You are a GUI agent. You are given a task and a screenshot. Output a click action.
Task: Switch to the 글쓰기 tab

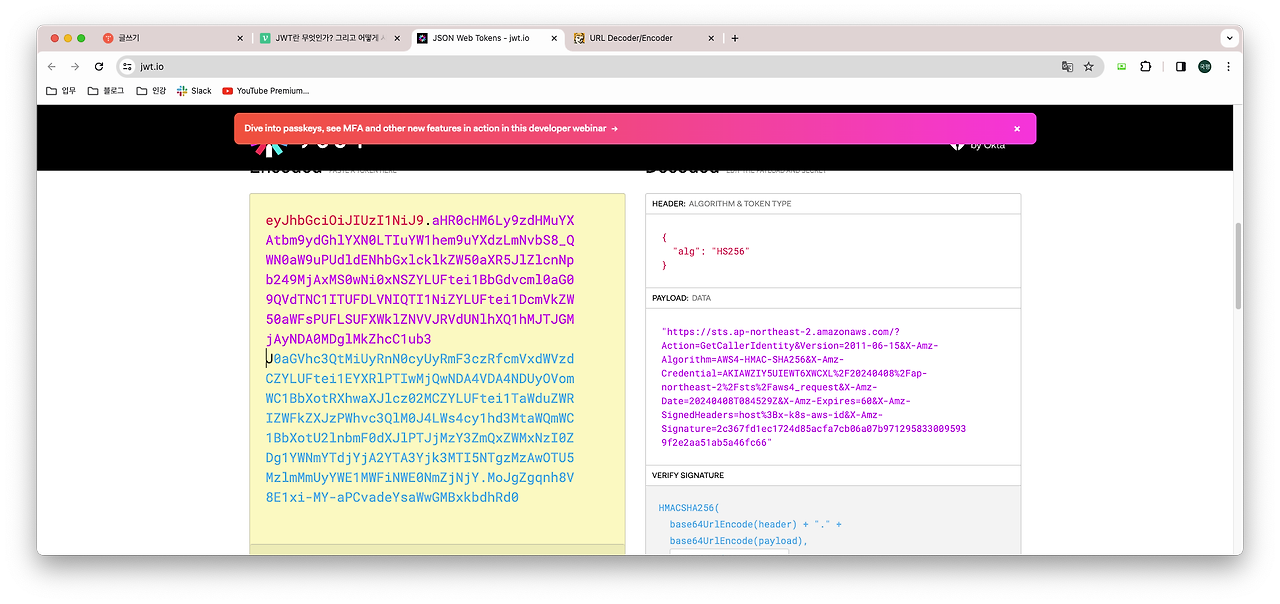(x=172, y=38)
